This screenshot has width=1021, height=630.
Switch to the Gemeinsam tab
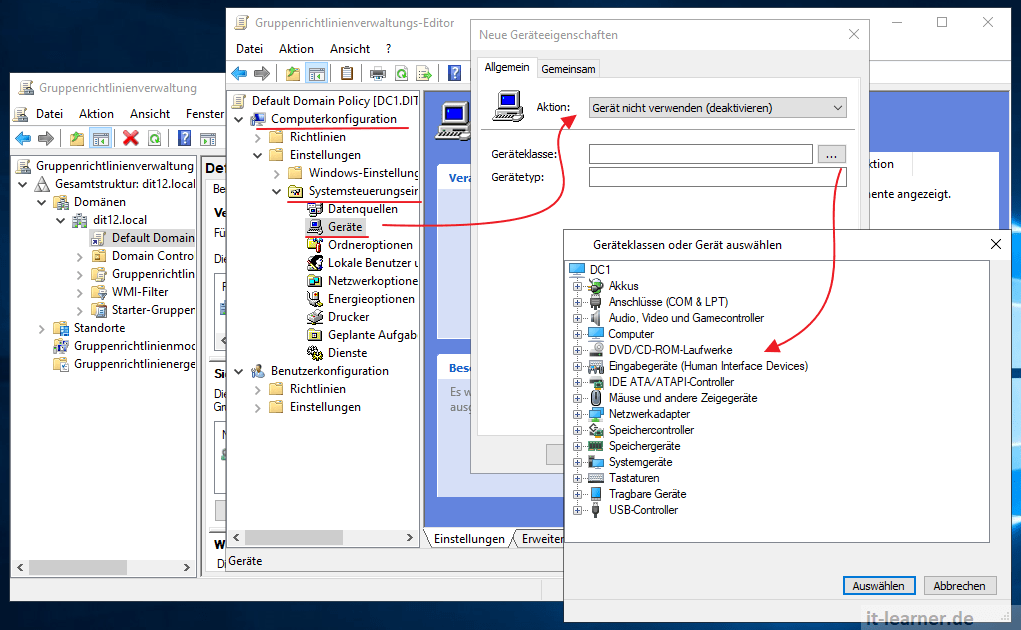pos(568,69)
